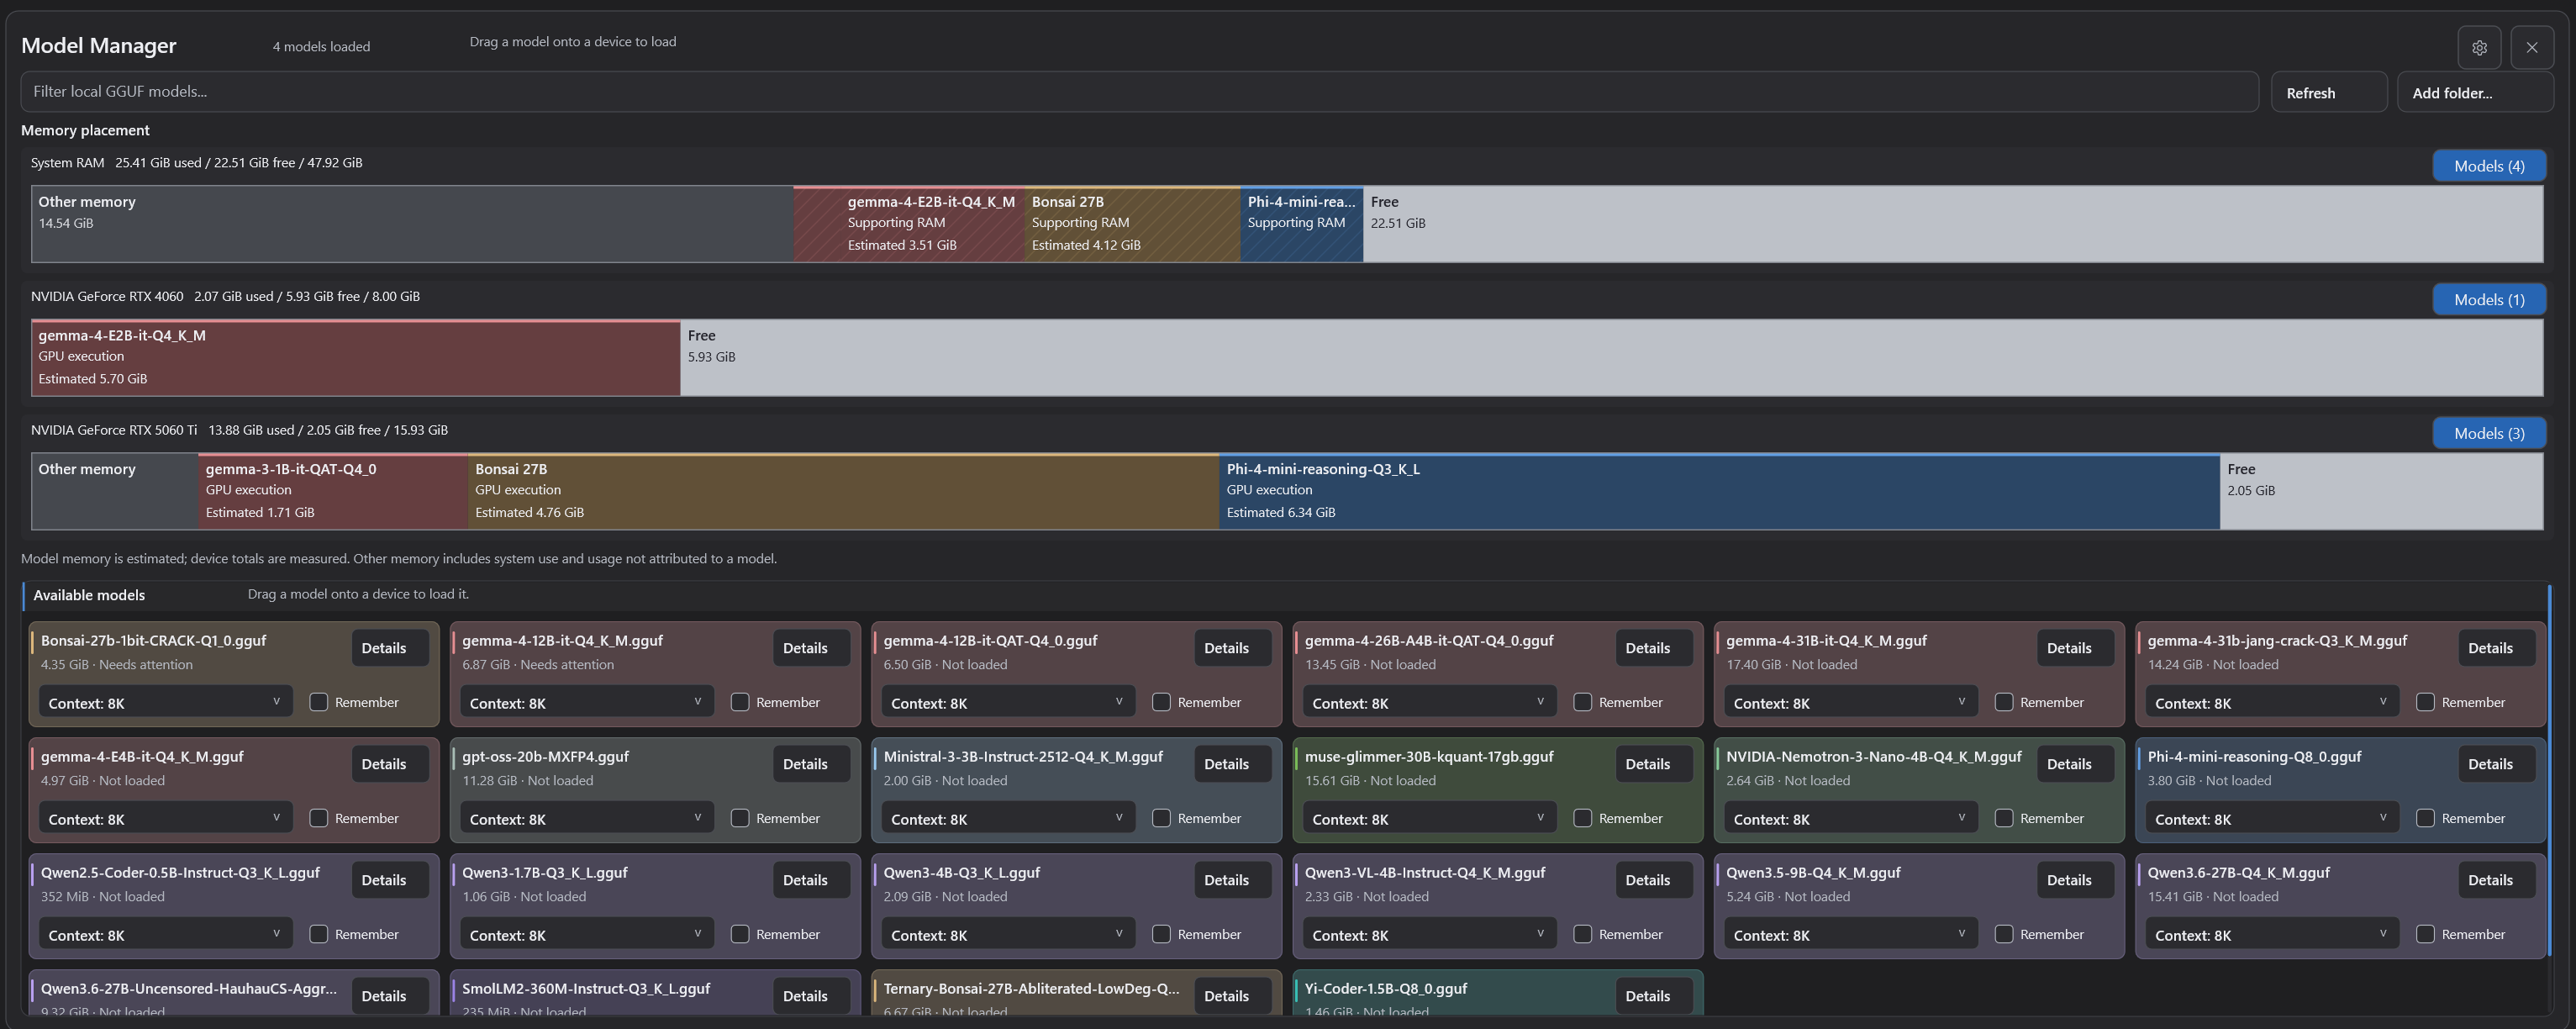Click the Qwen3-VL-4B-Instruct-Q4_K_M.gguf model name
Screen dimensions: 2576x1029
click(1425, 873)
